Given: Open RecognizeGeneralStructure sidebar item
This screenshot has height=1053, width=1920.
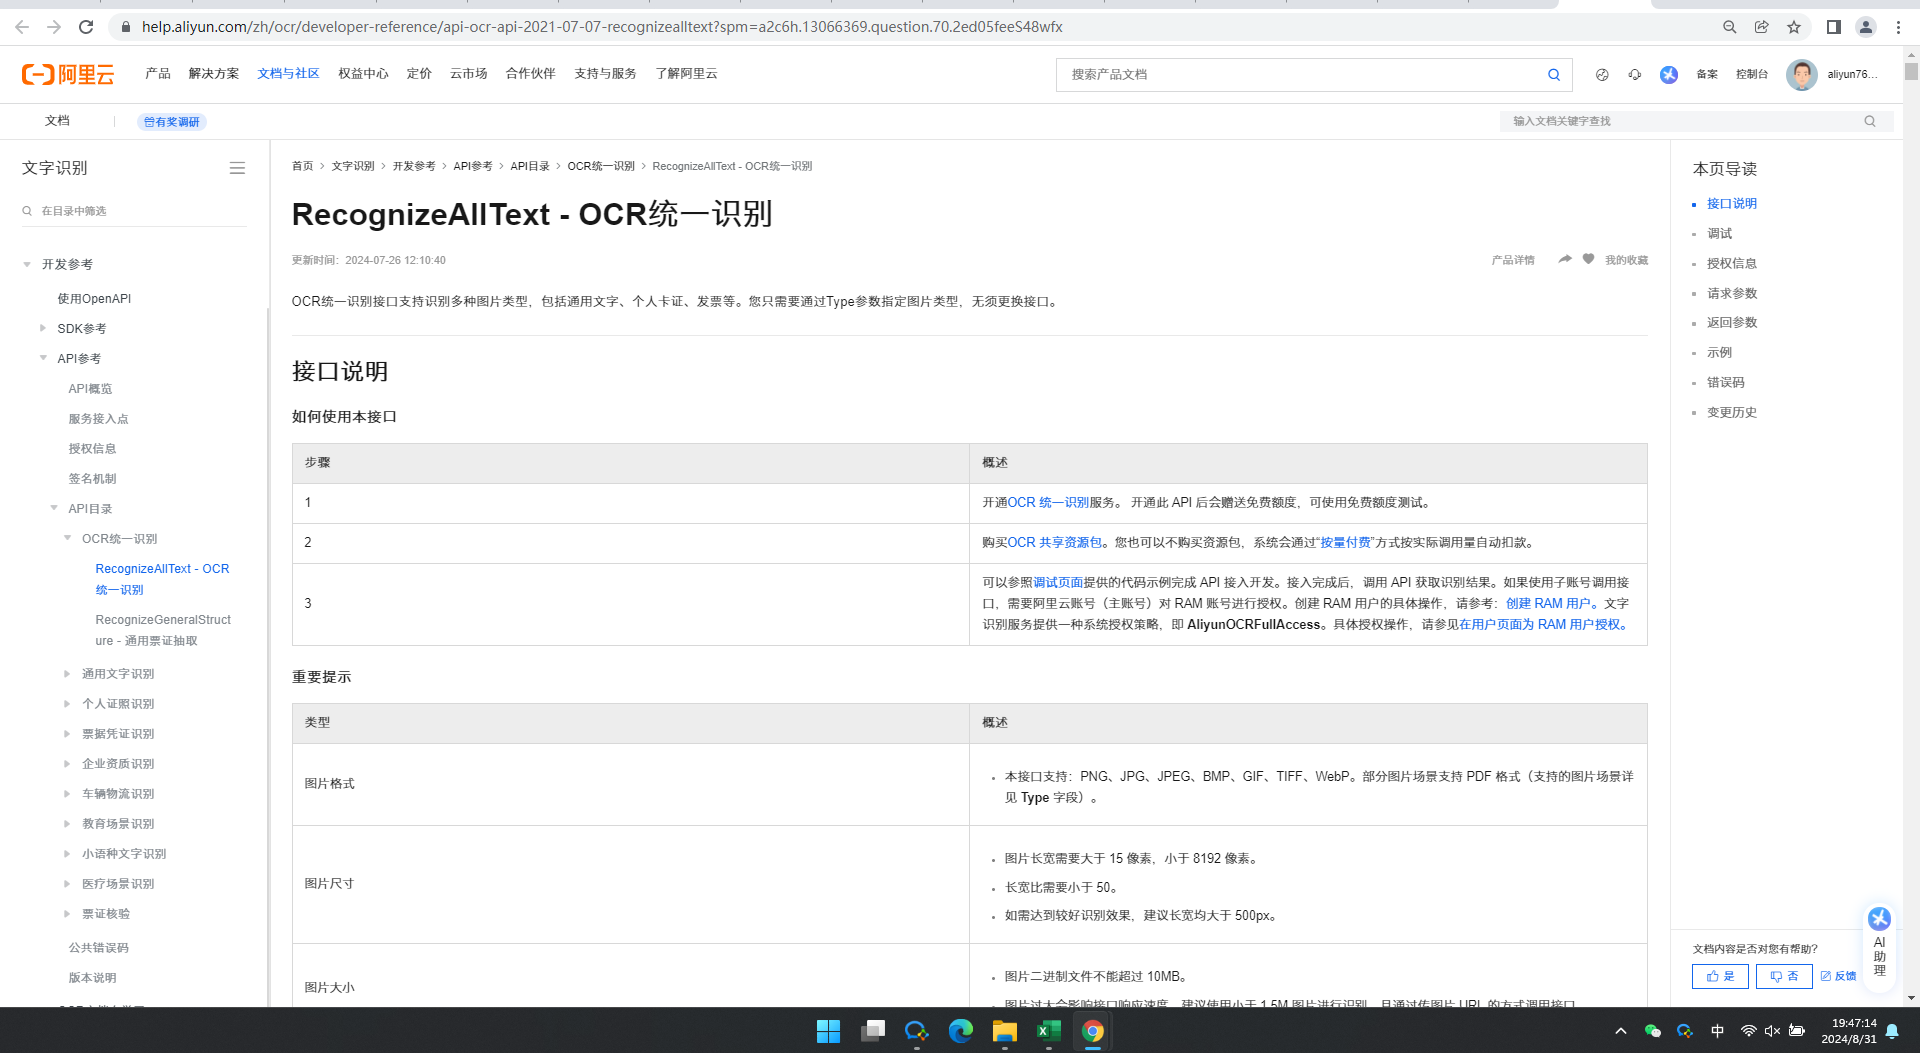Looking at the screenshot, I should 163,630.
